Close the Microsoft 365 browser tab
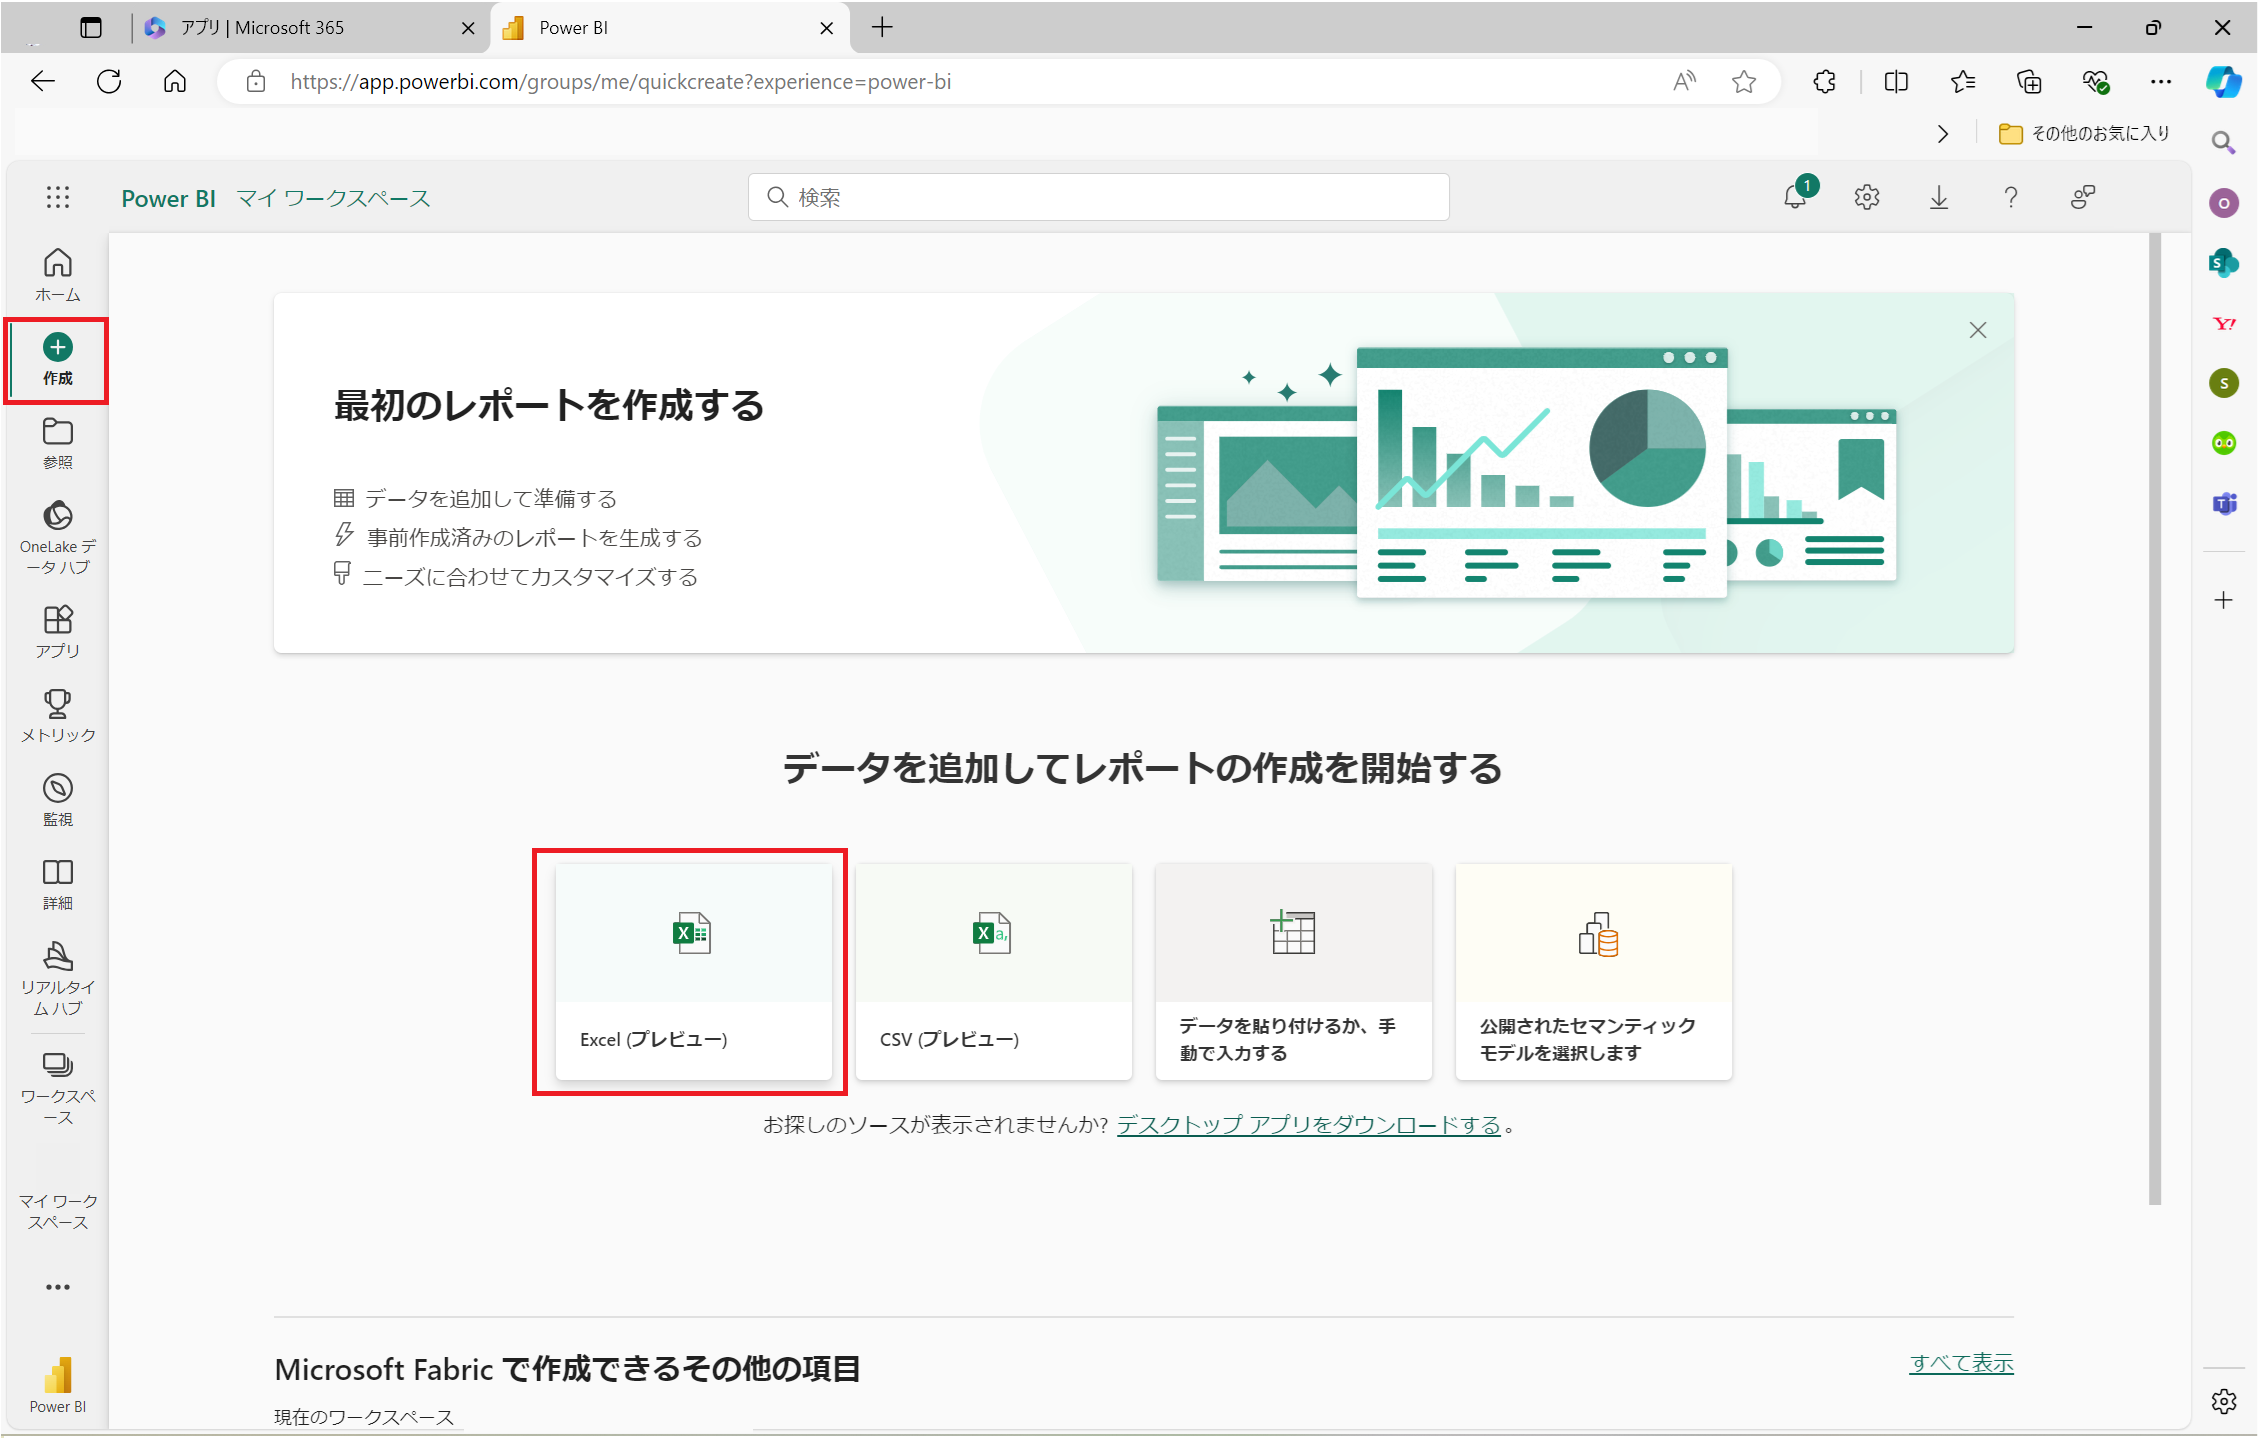 pyautogui.click(x=467, y=28)
